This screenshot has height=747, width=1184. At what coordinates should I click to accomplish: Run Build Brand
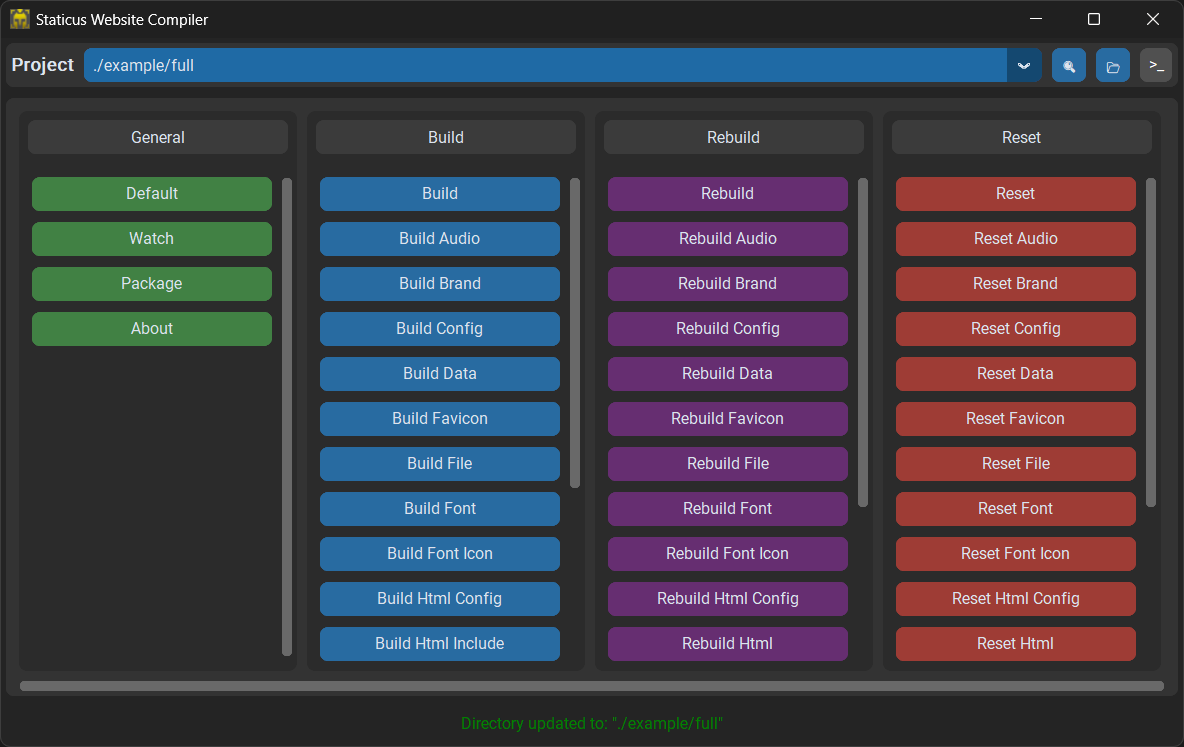click(x=439, y=284)
